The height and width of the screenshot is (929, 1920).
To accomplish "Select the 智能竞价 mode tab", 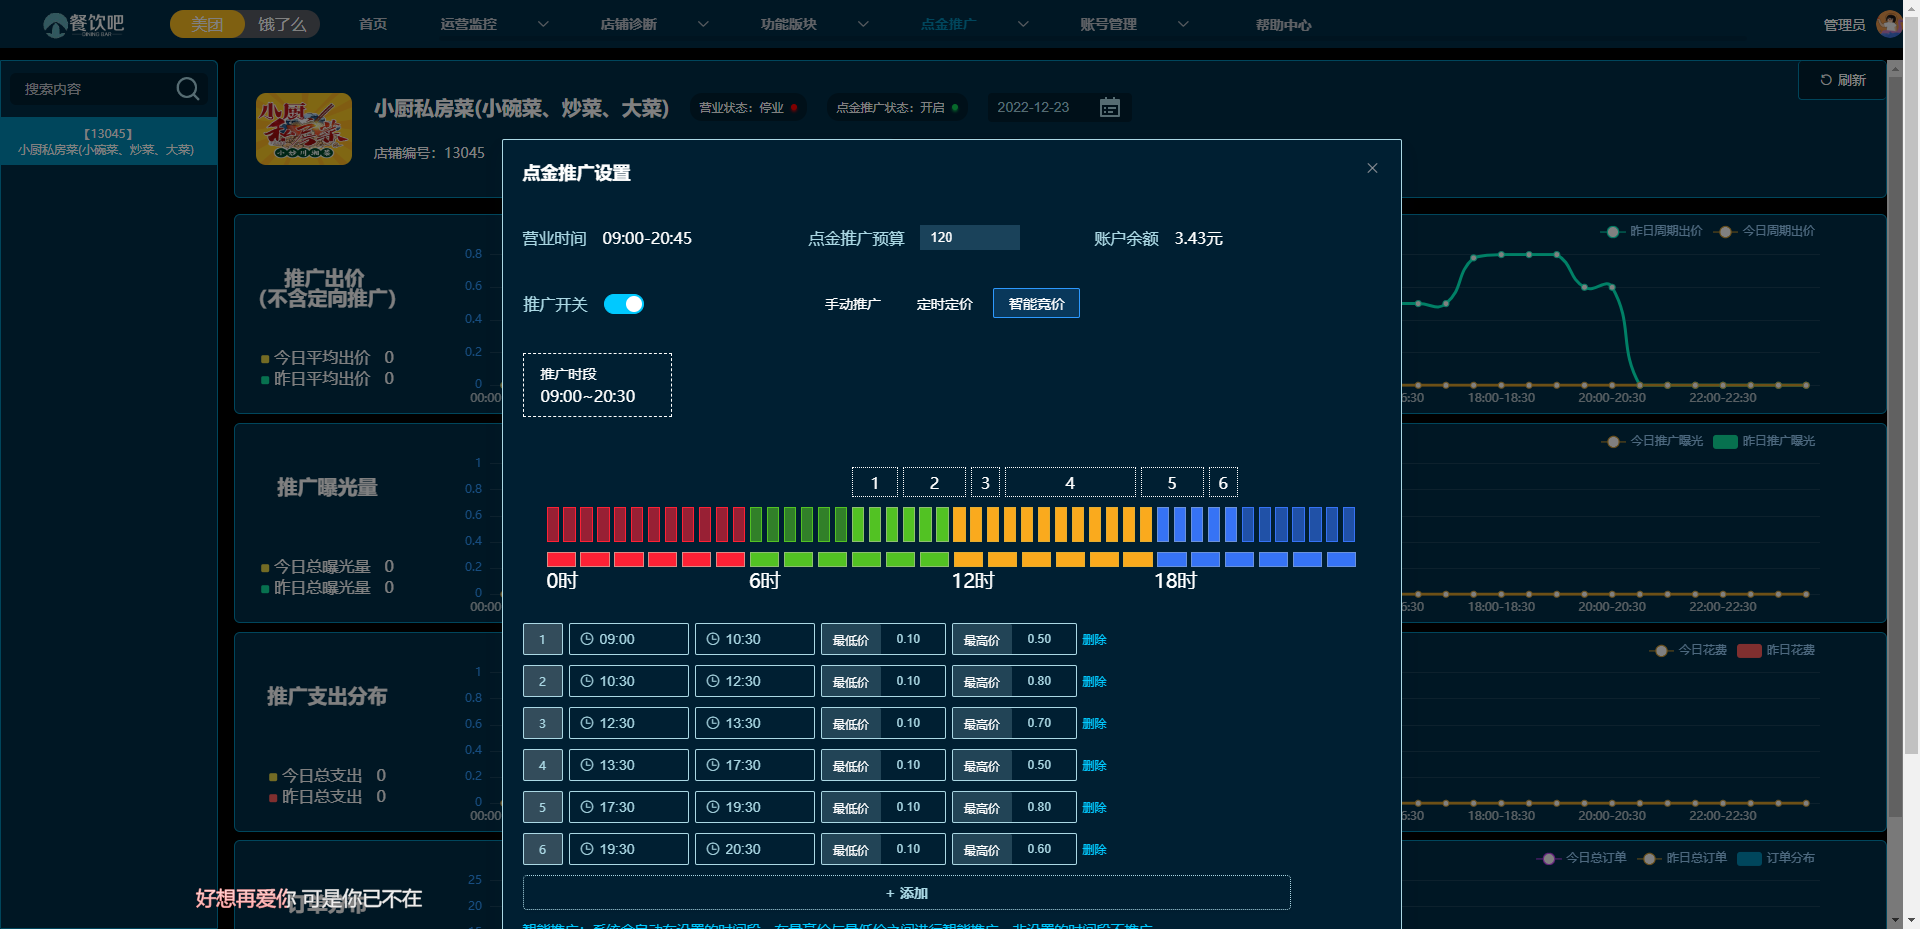I will coord(1036,304).
